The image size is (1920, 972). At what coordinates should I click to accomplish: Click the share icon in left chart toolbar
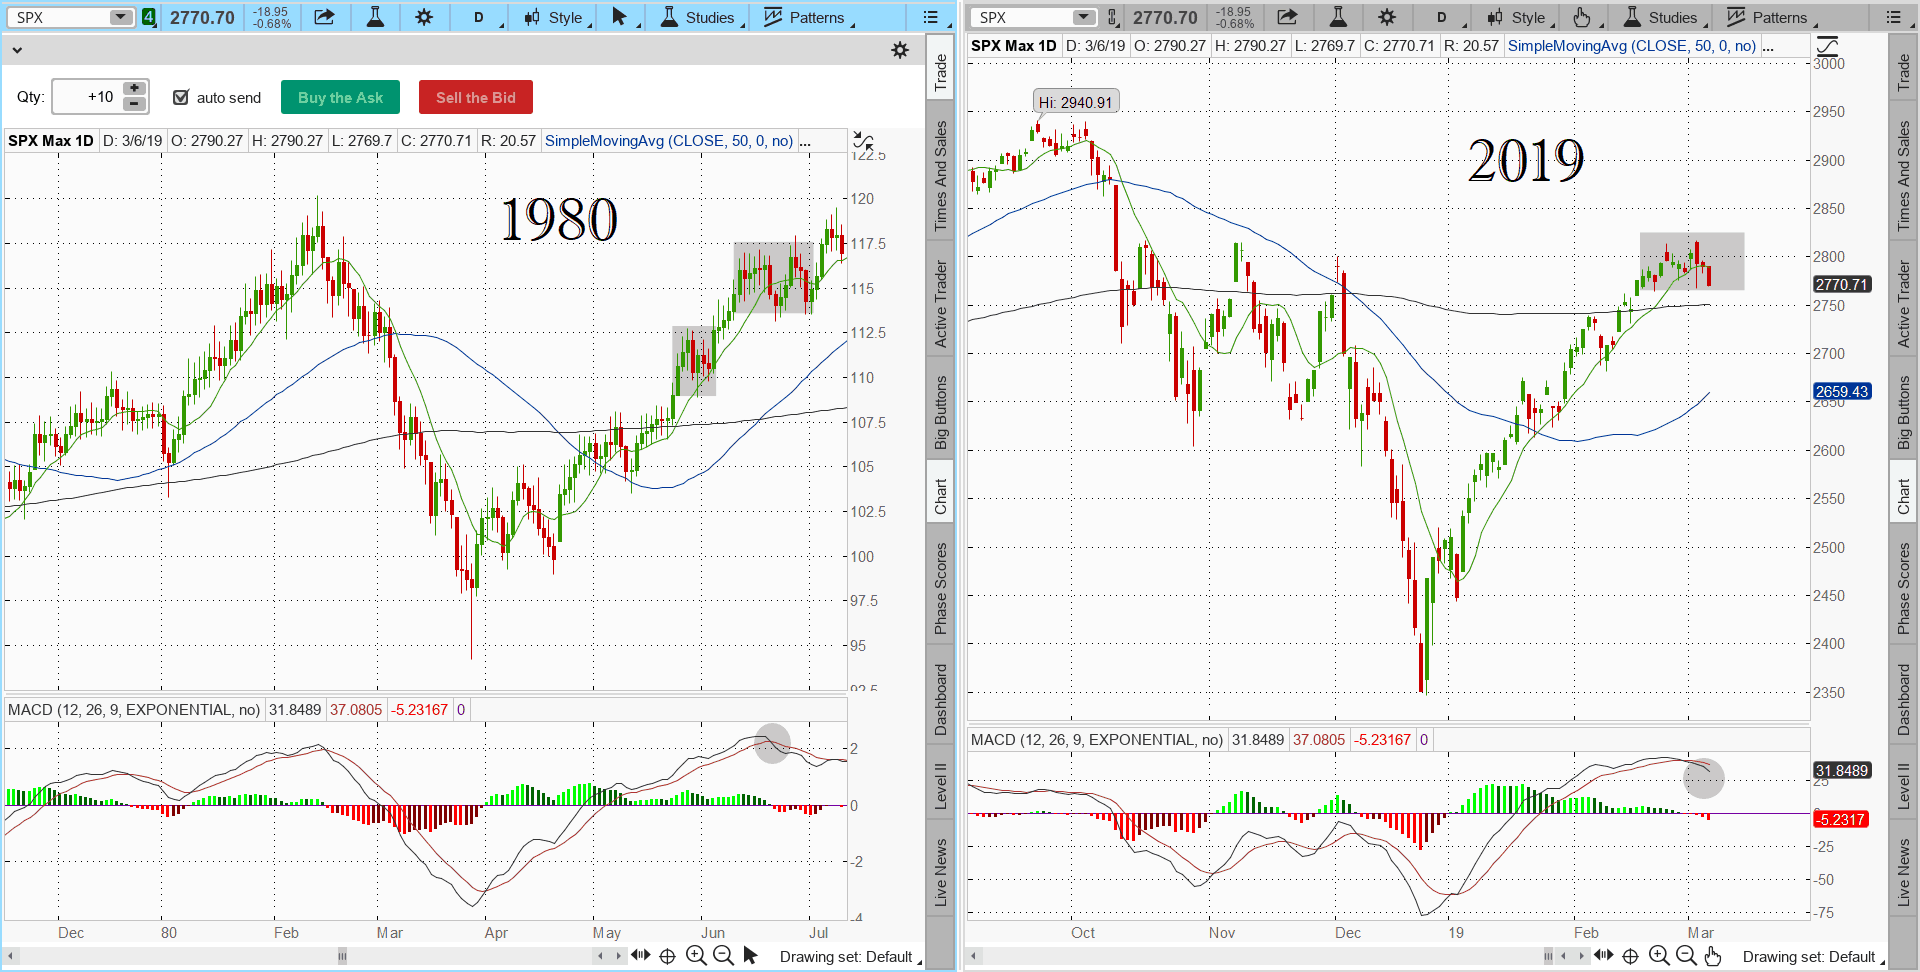point(324,17)
